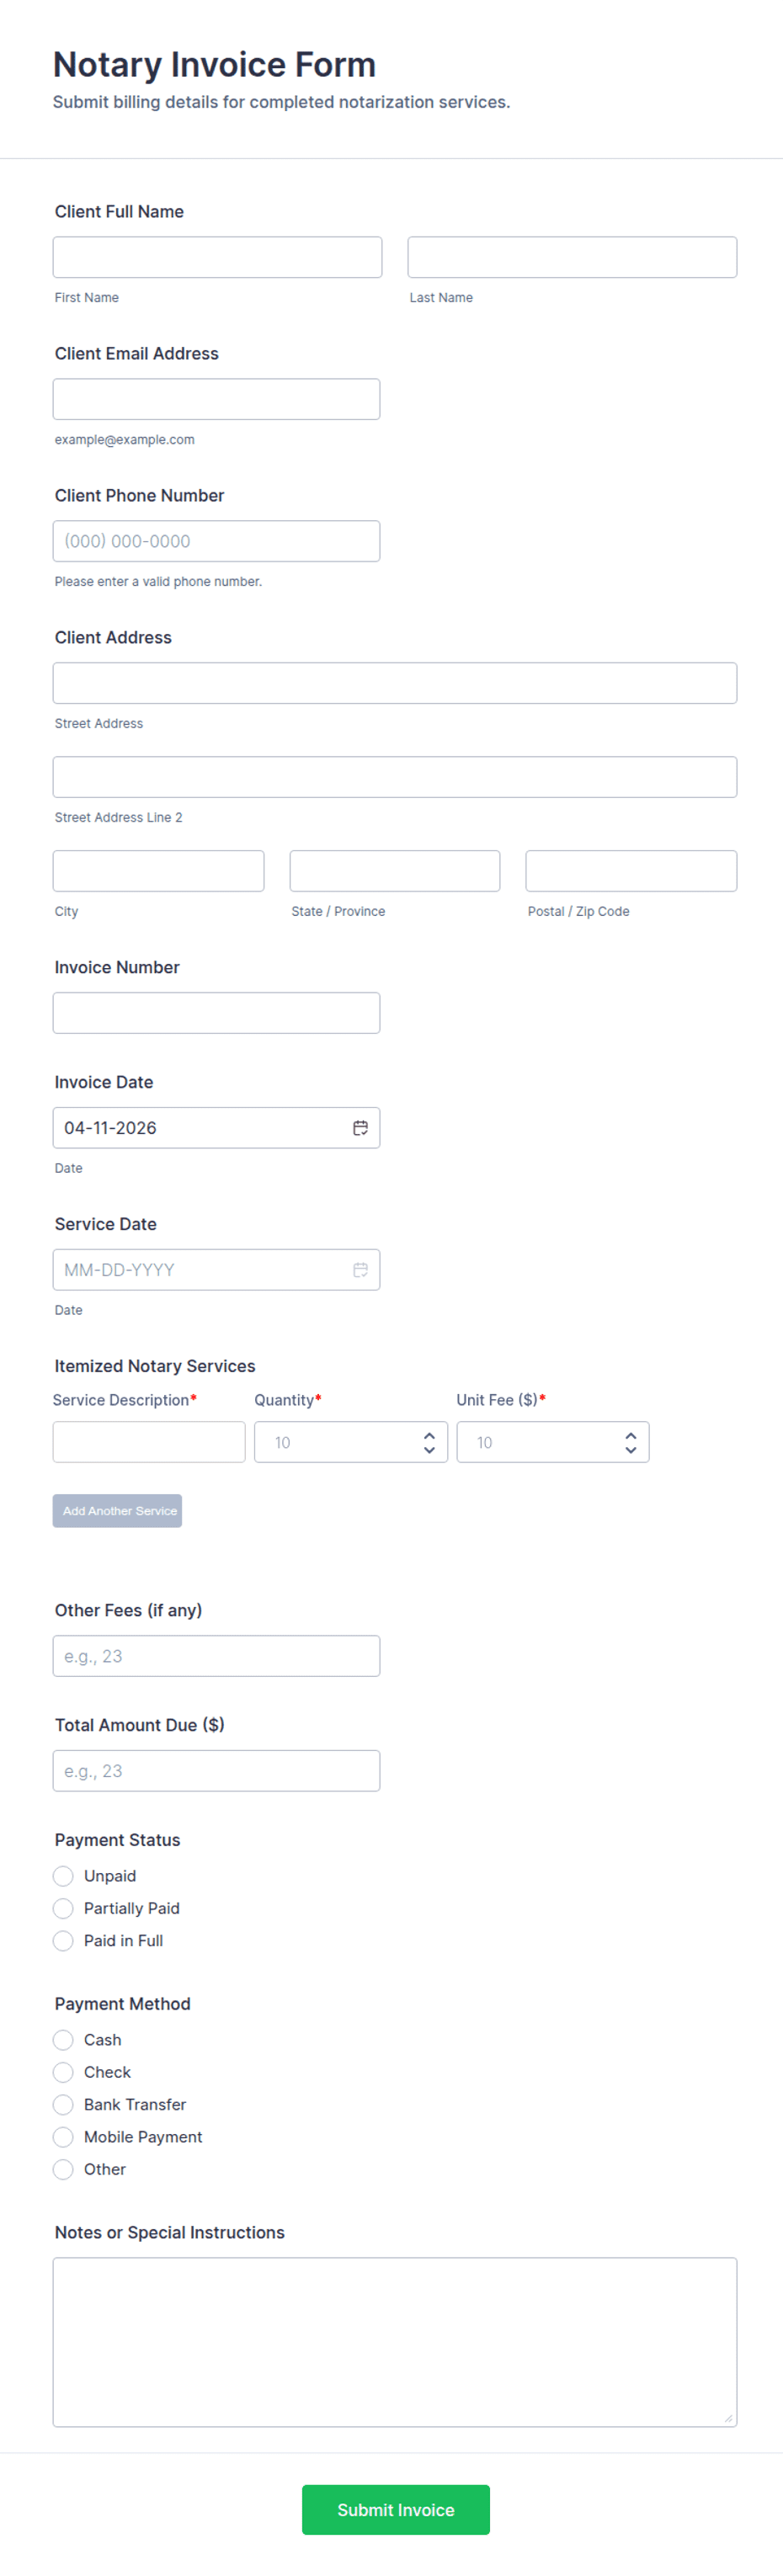Screen dimensions: 783x2576
Task: Focus the First Name input field
Action: point(217,257)
